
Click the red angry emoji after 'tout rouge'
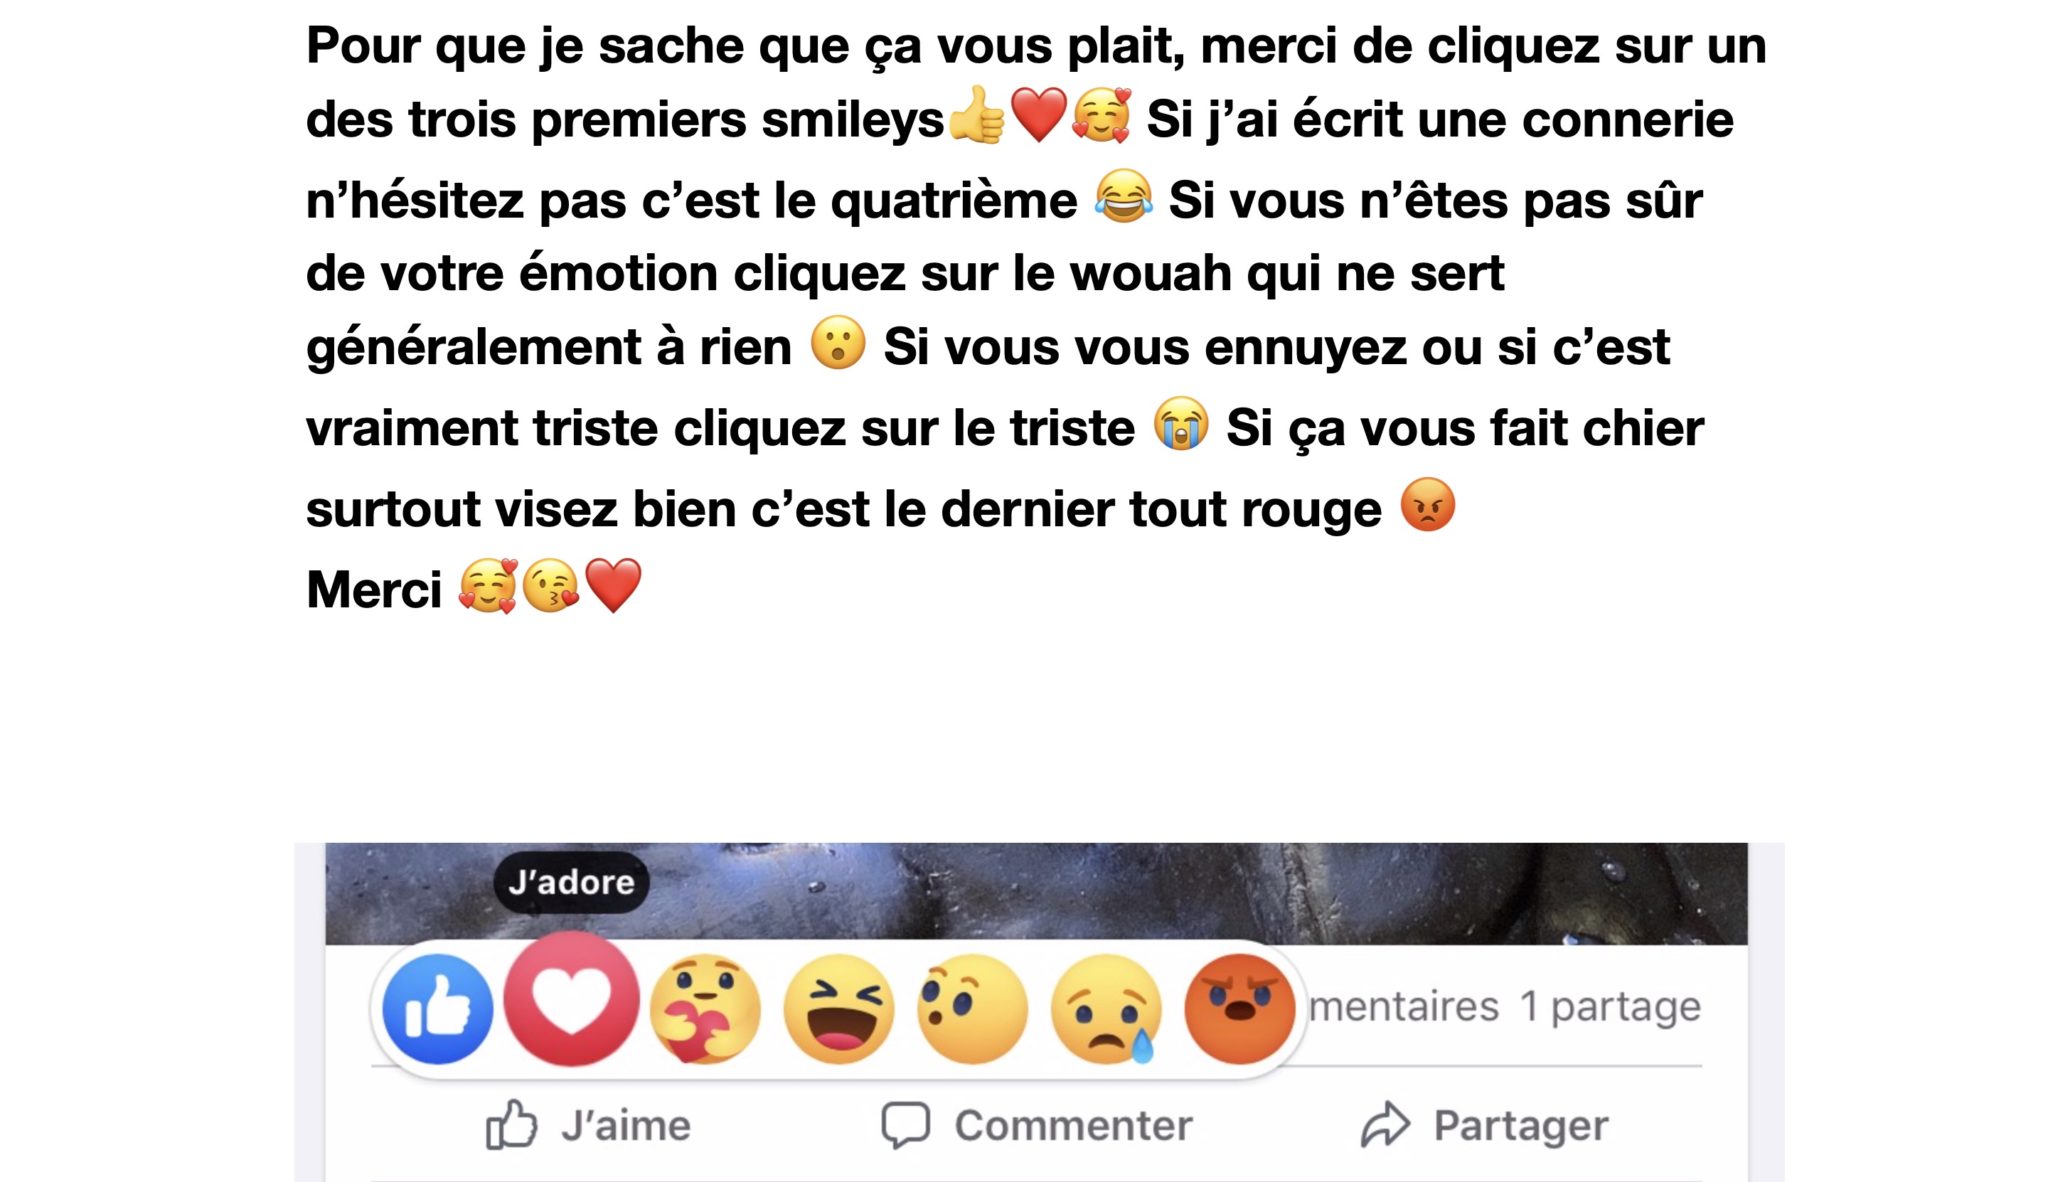click(x=1428, y=505)
